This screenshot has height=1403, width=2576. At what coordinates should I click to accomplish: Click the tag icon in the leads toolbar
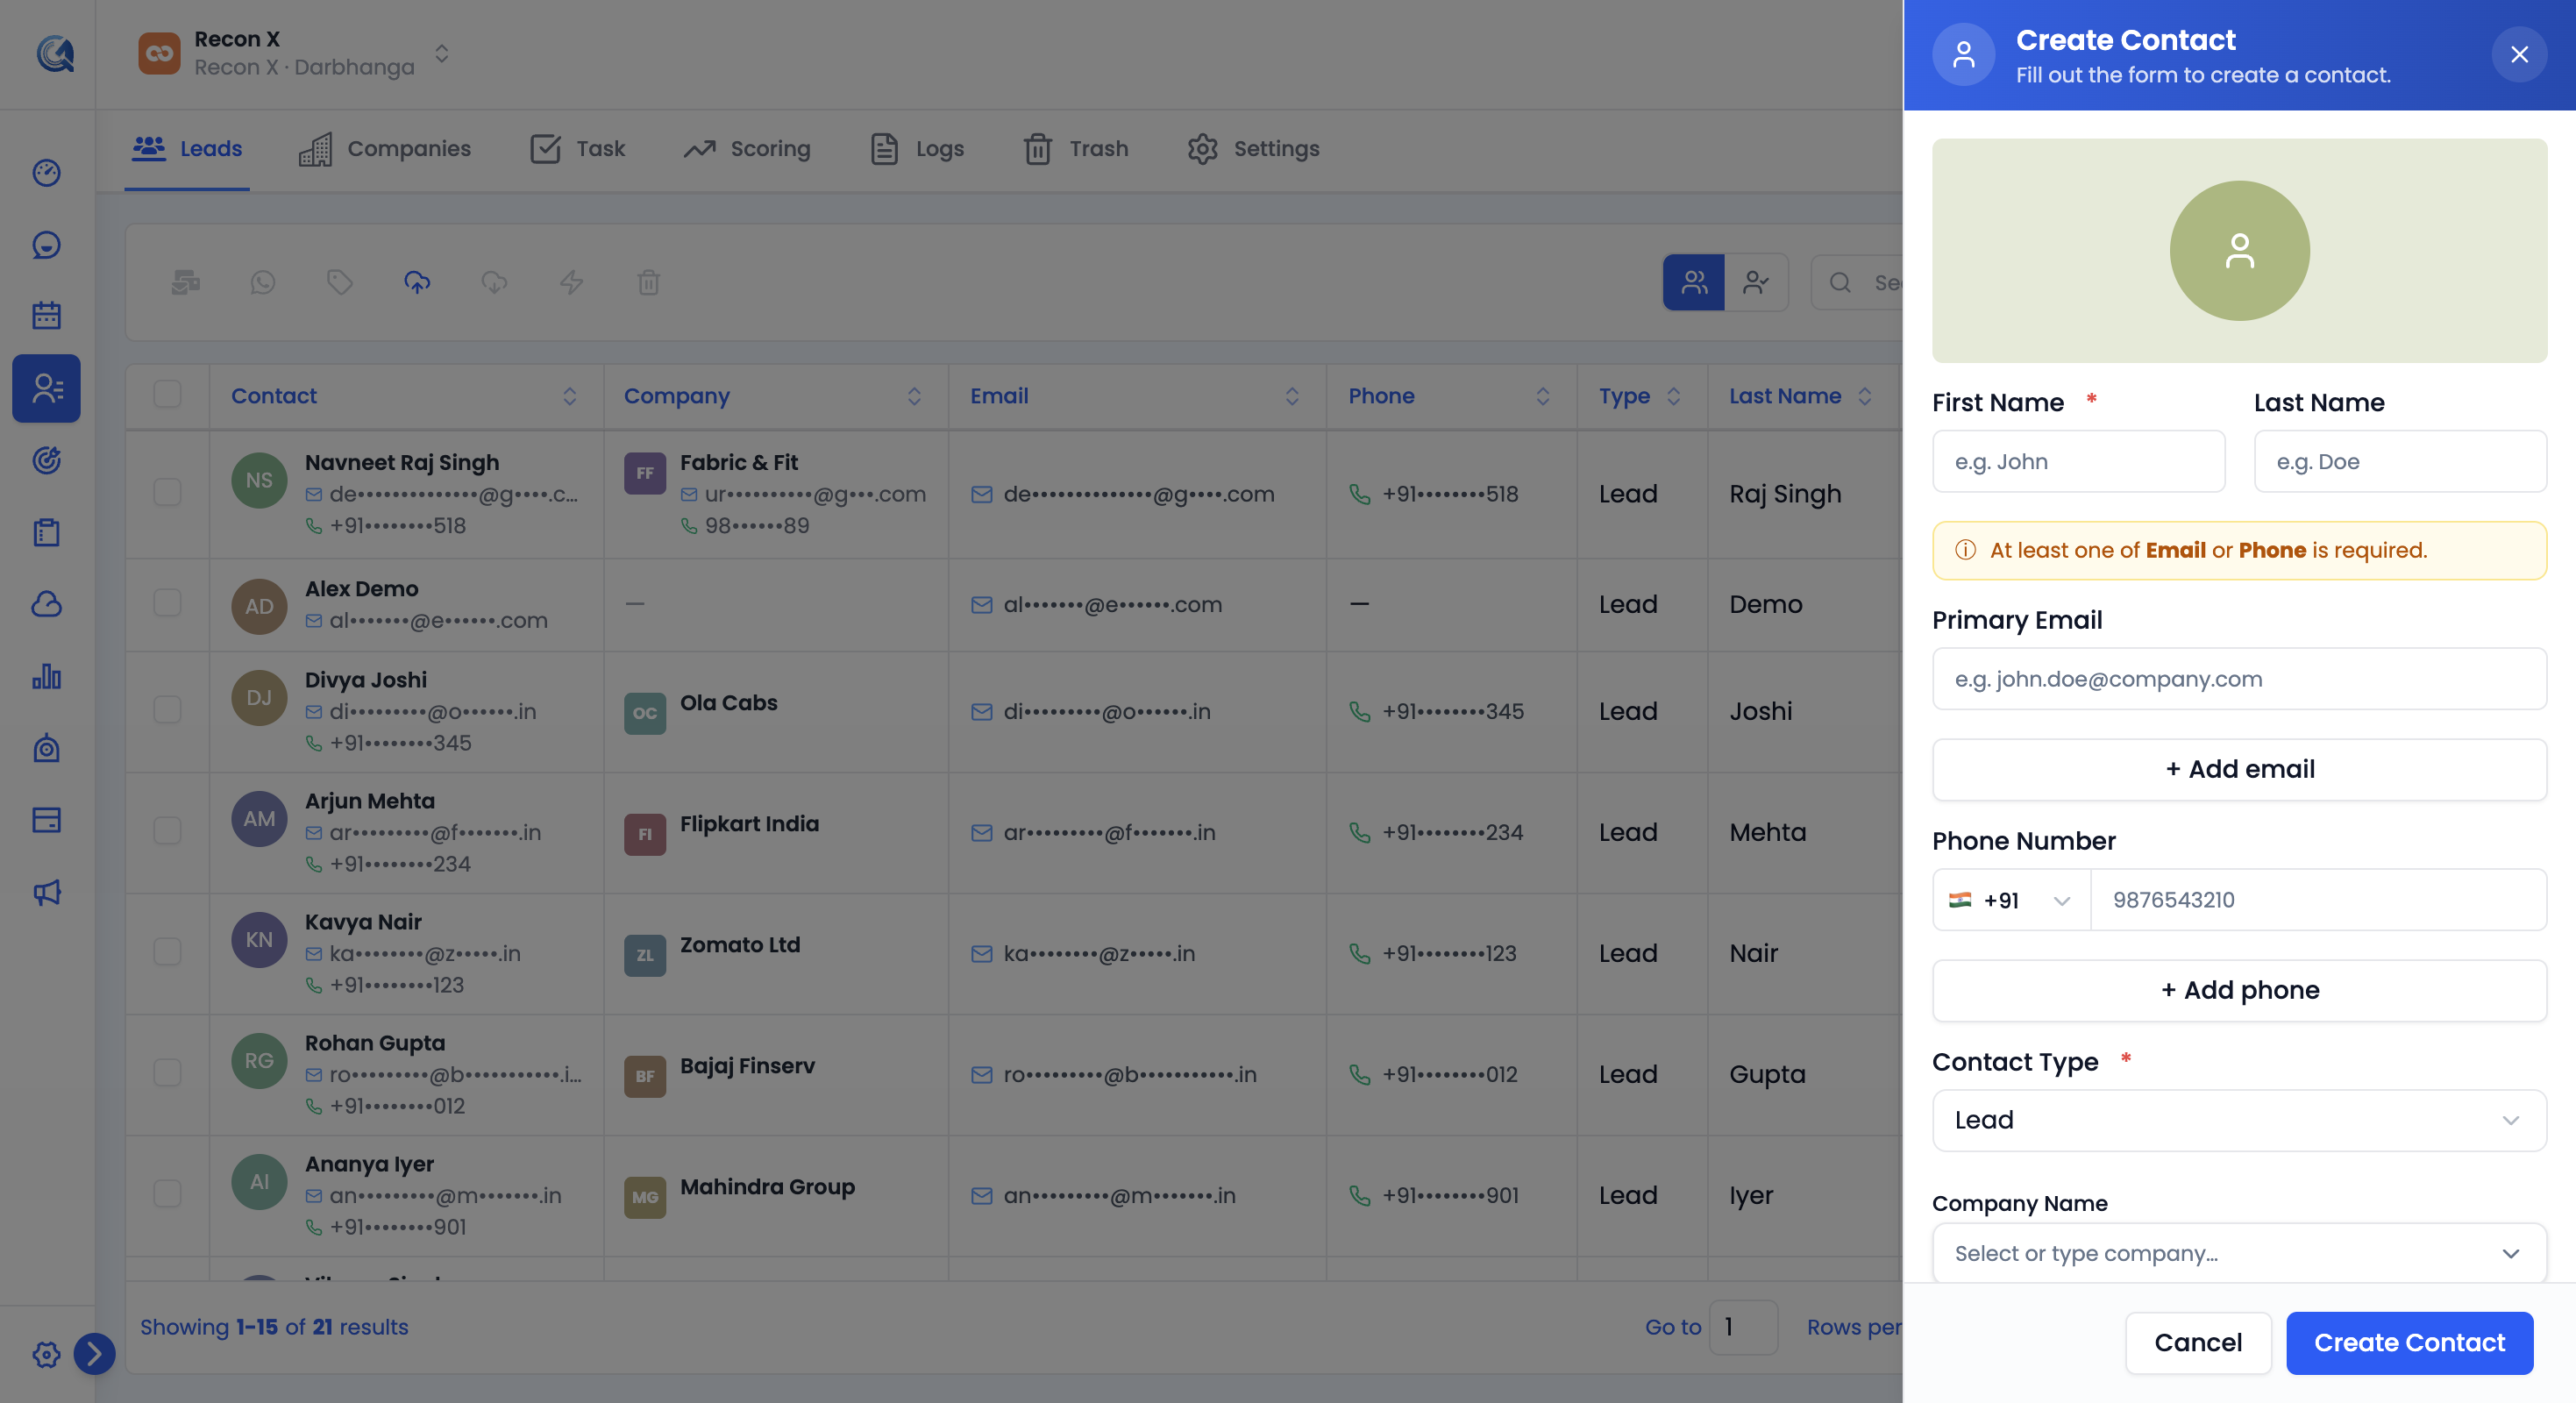[x=340, y=283]
